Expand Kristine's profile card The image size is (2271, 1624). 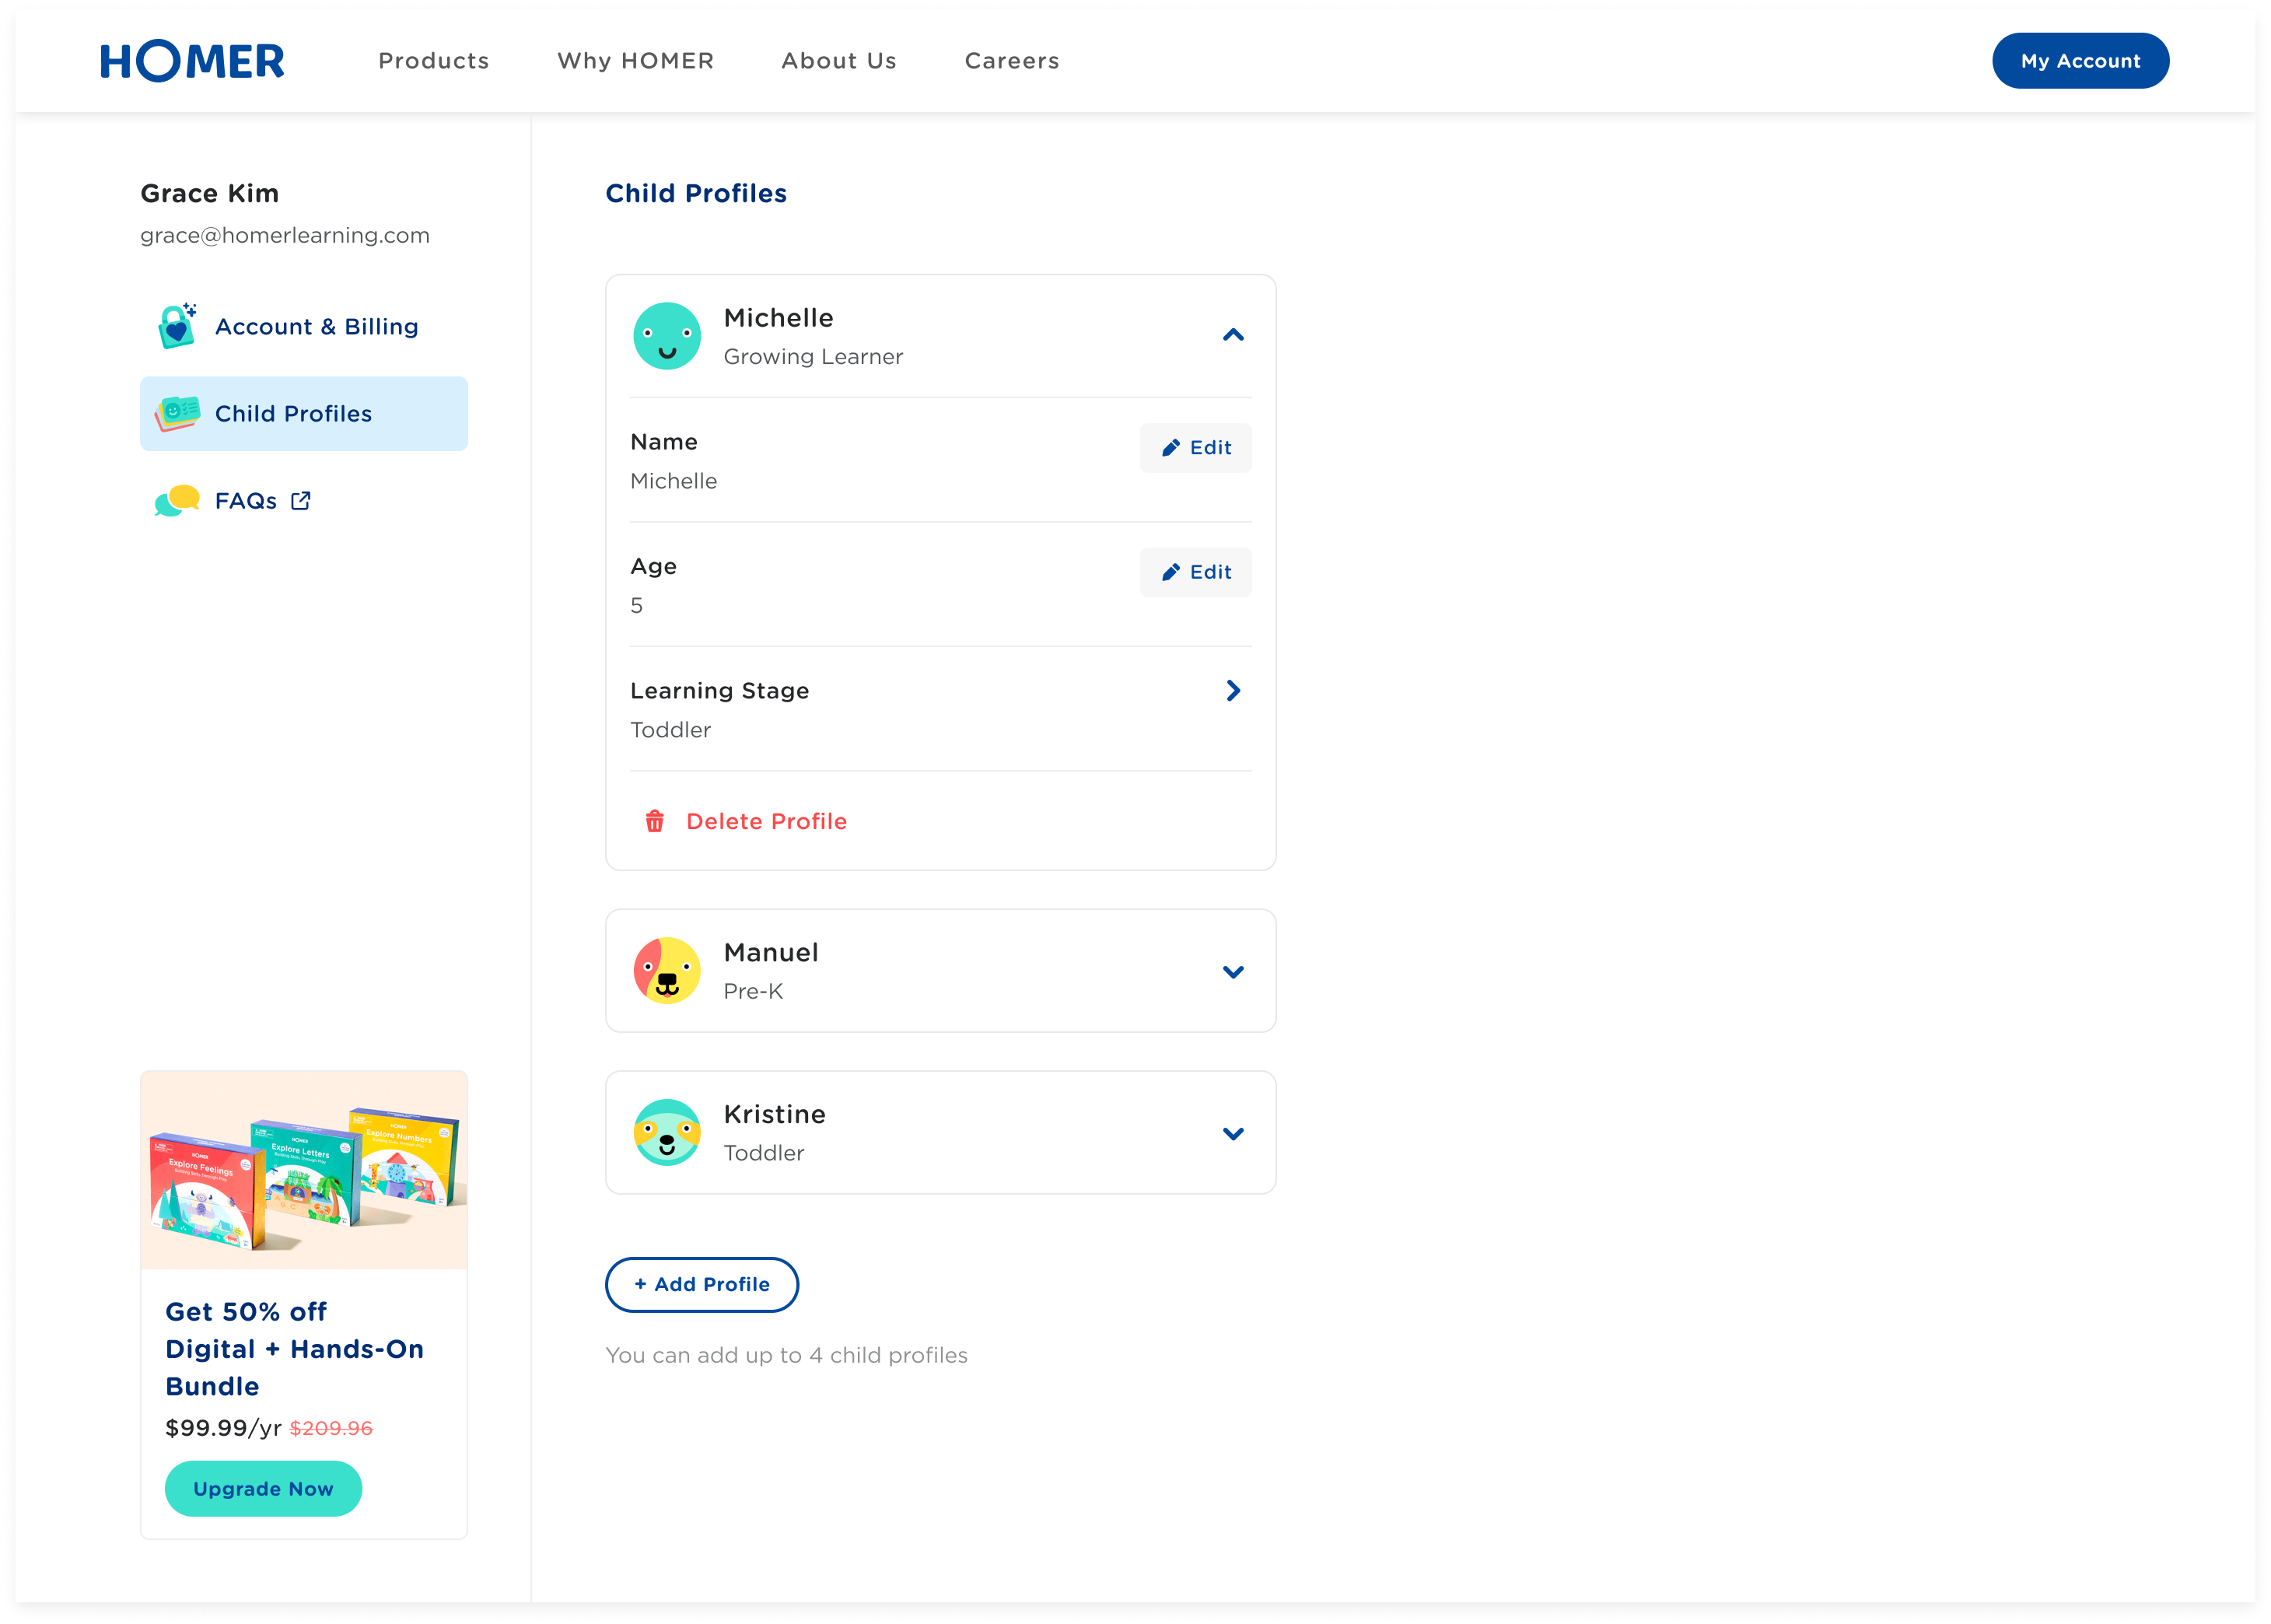coord(1233,1133)
